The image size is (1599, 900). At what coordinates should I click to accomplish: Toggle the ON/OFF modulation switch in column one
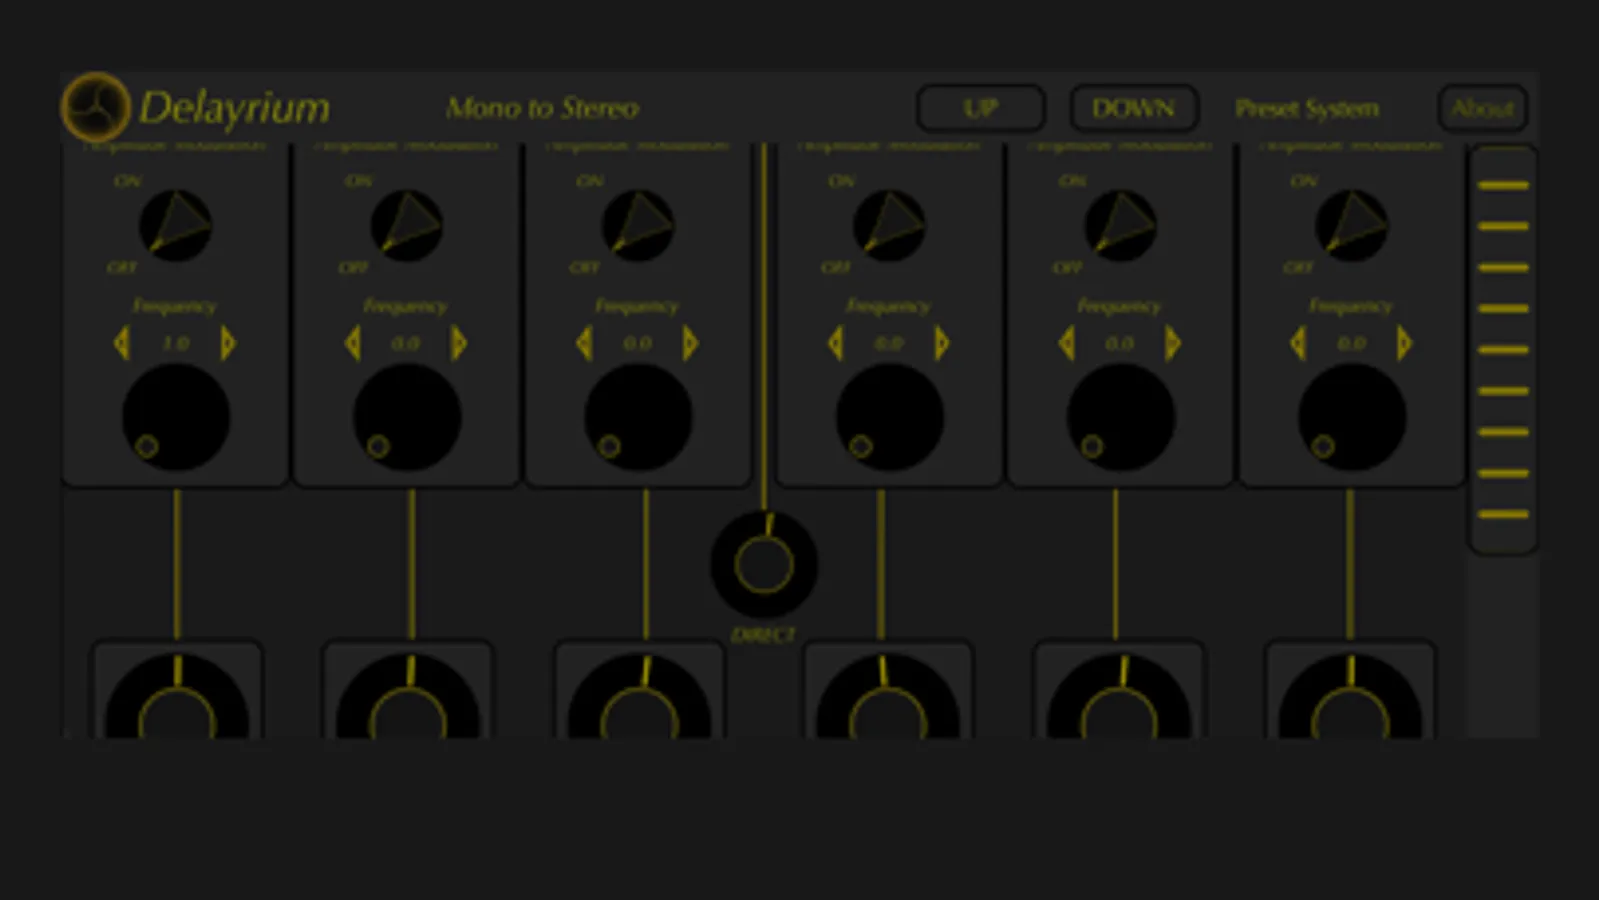click(x=175, y=225)
